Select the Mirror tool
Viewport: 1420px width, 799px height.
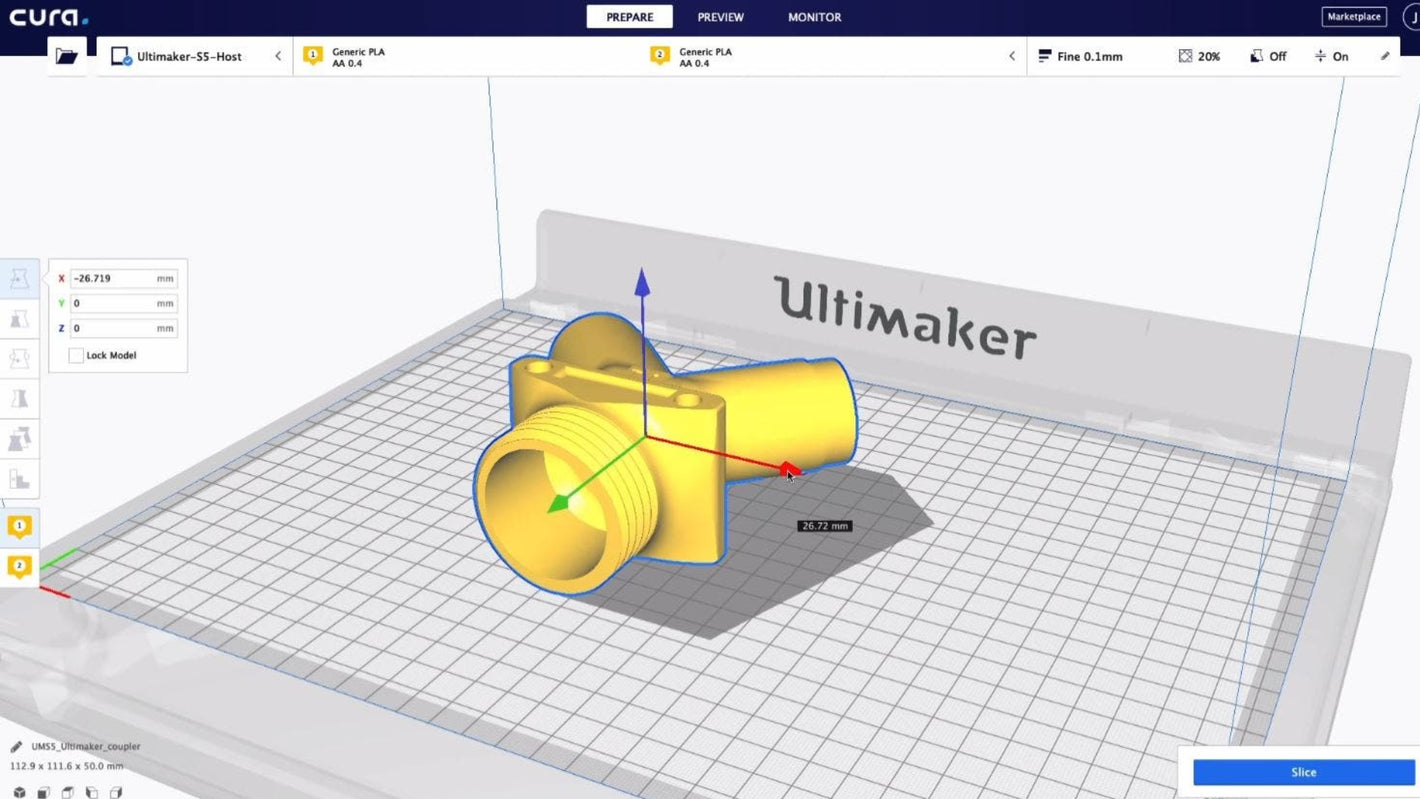tap(20, 398)
